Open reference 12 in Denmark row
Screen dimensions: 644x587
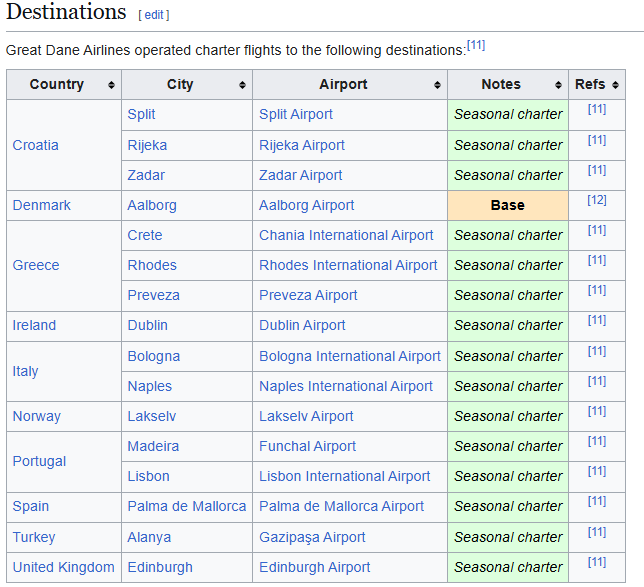pos(597,200)
